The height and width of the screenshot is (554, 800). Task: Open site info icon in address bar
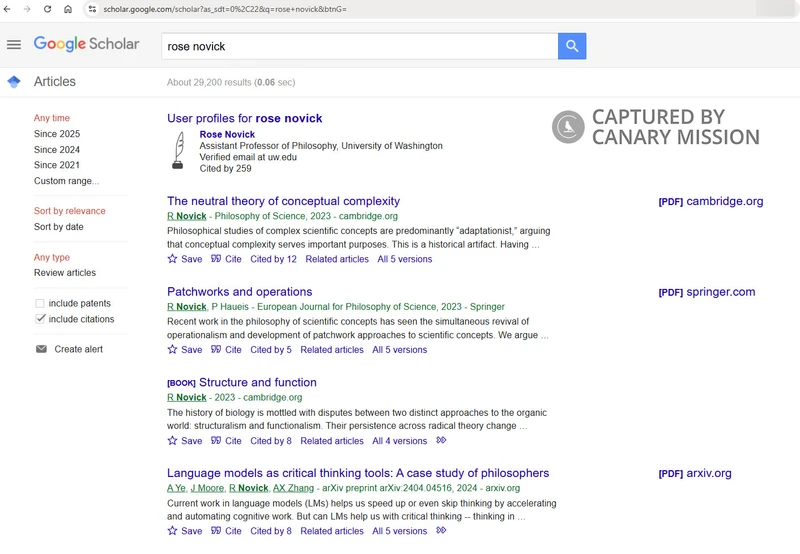pyautogui.click(x=92, y=9)
